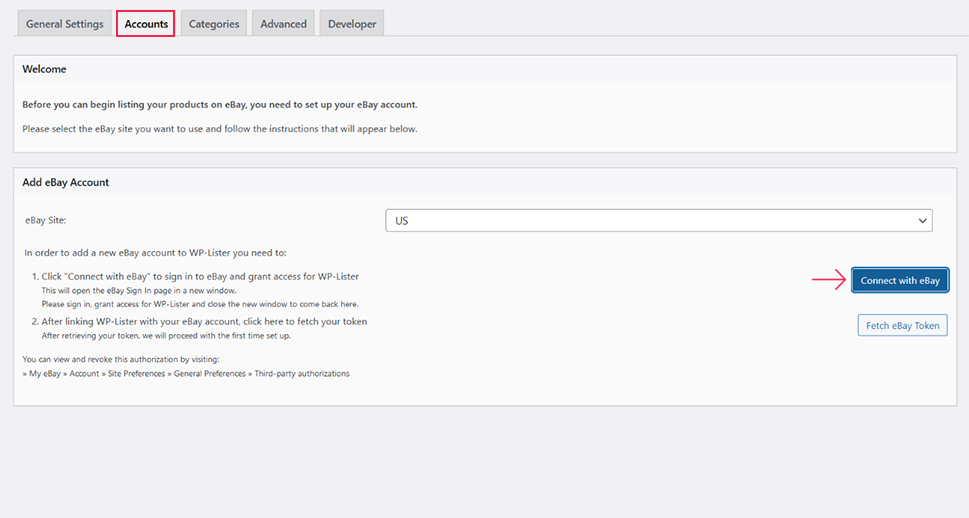The width and height of the screenshot is (969, 518).
Task: Go to the Advanced tab
Action: tap(283, 23)
